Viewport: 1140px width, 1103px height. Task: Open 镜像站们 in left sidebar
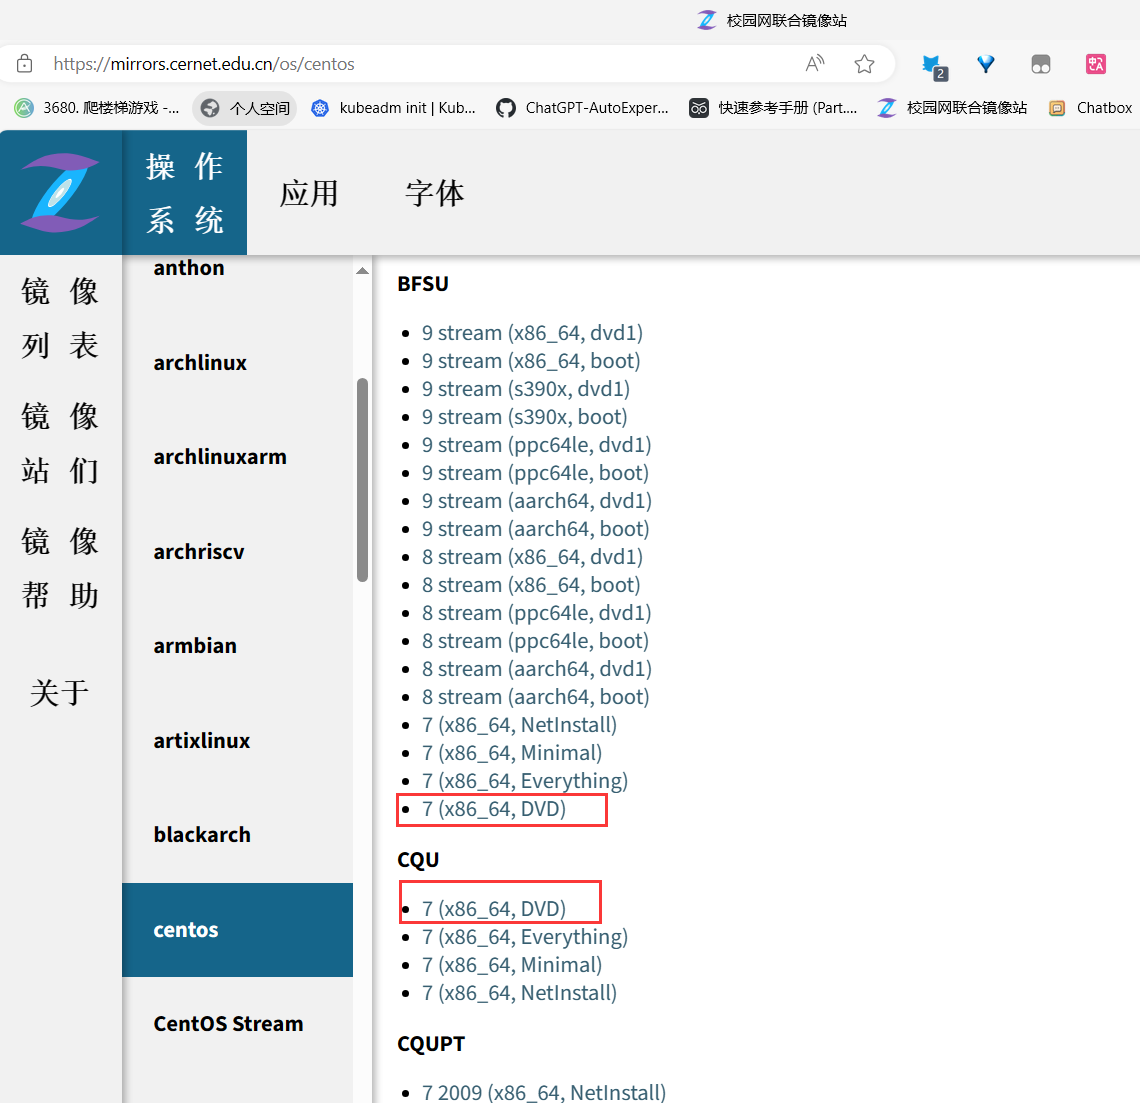[x=60, y=443]
